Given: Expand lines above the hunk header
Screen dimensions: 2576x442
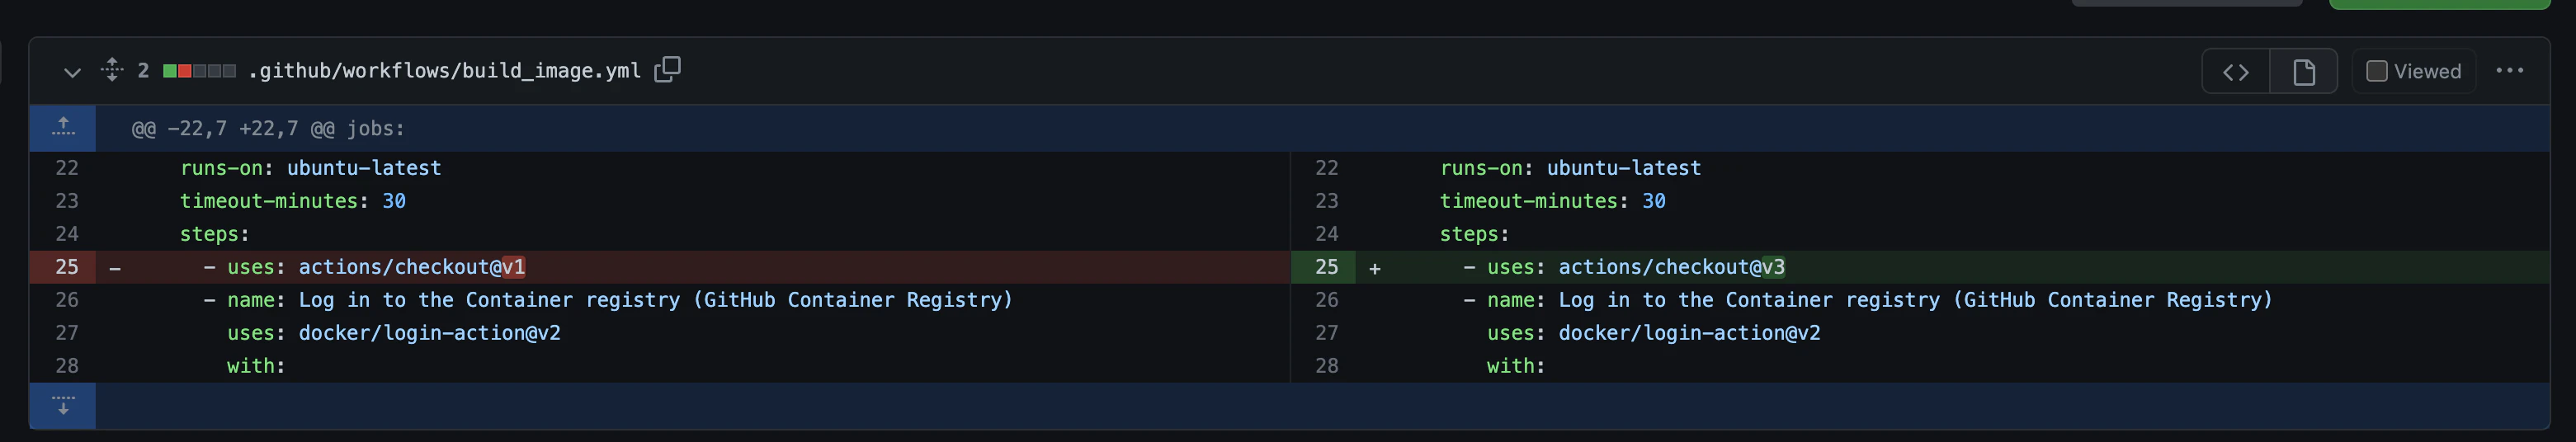Looking at the screenshot, I should (x=63, y=128).
